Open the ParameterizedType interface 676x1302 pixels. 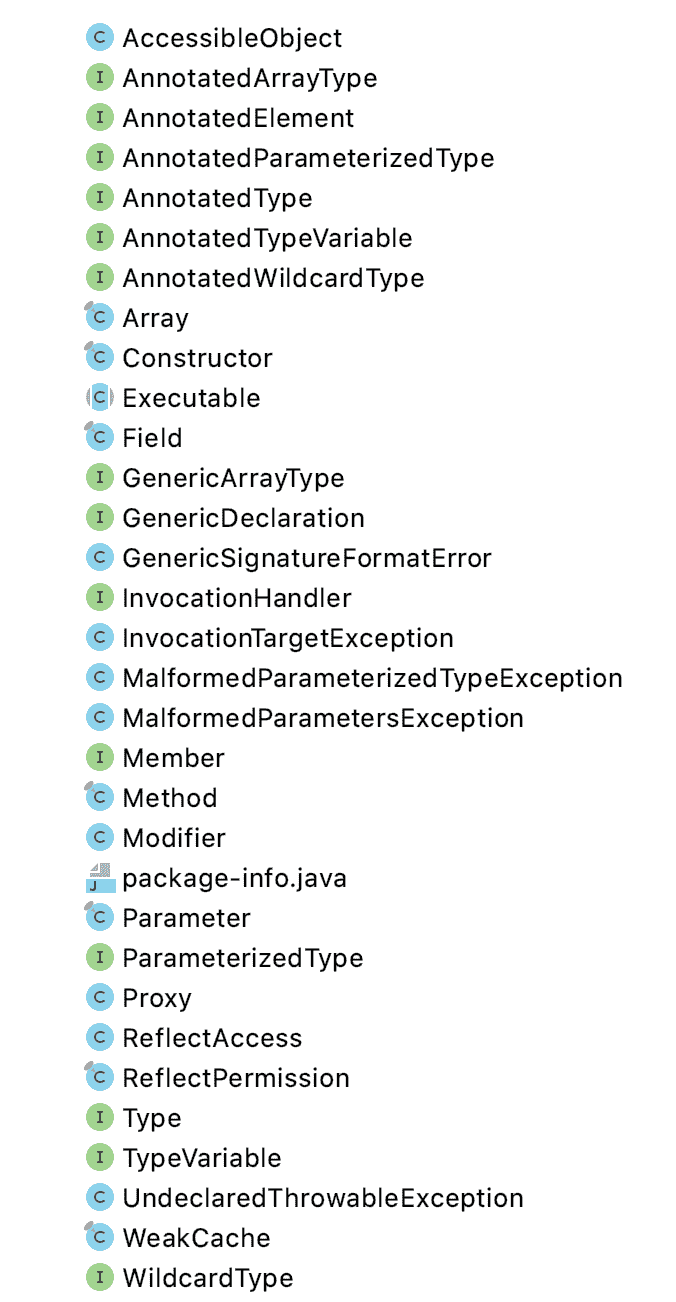click(242, 958)
